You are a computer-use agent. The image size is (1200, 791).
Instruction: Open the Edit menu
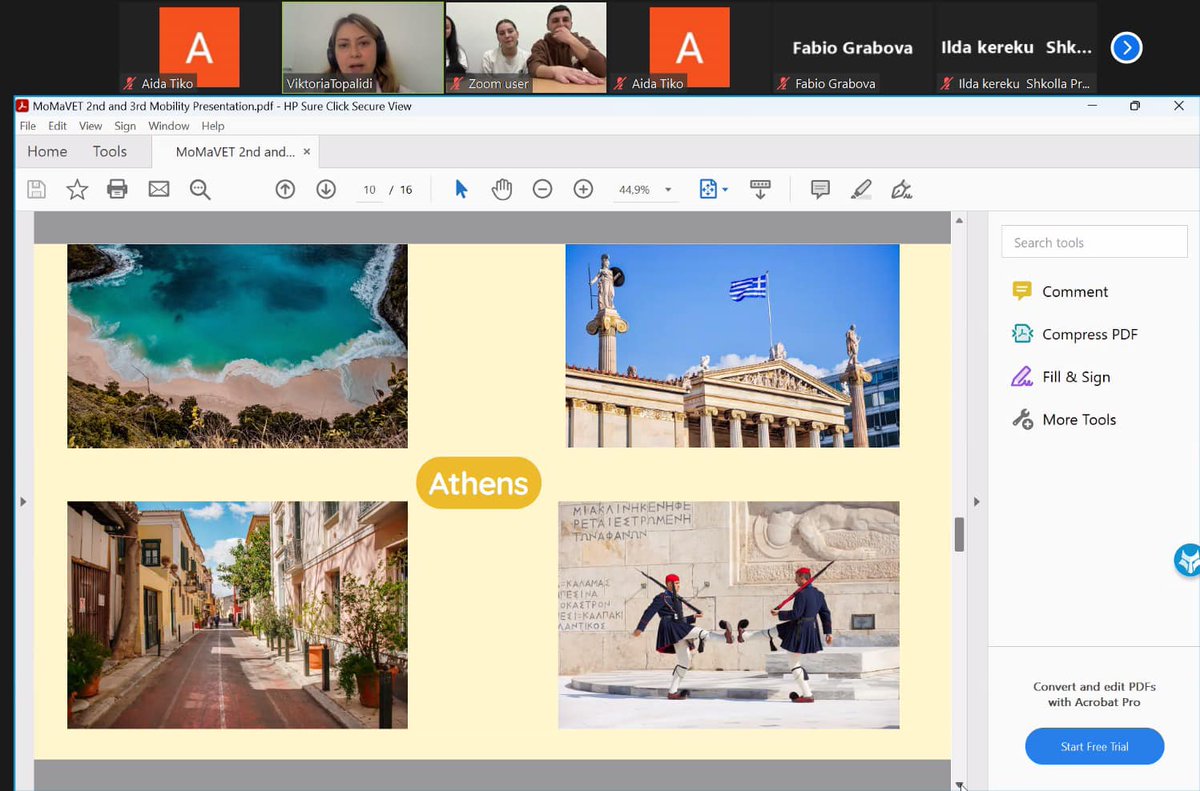pos(57,126)
